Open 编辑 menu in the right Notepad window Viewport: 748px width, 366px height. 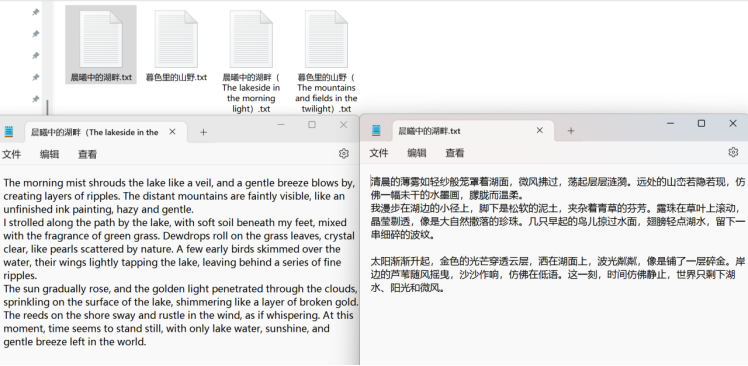pyautogui.click(x=417, y=153)
